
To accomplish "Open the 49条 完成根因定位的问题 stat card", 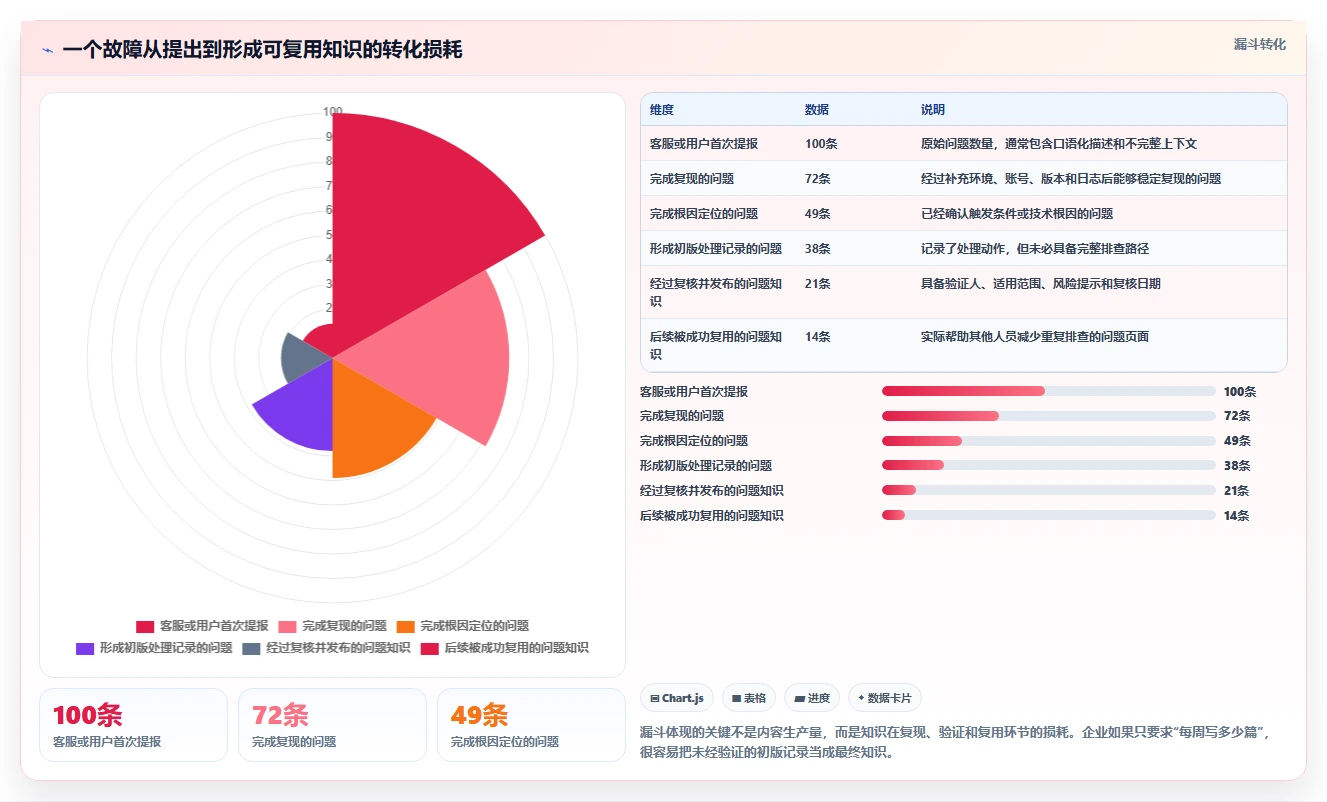I will click(531, 725).
